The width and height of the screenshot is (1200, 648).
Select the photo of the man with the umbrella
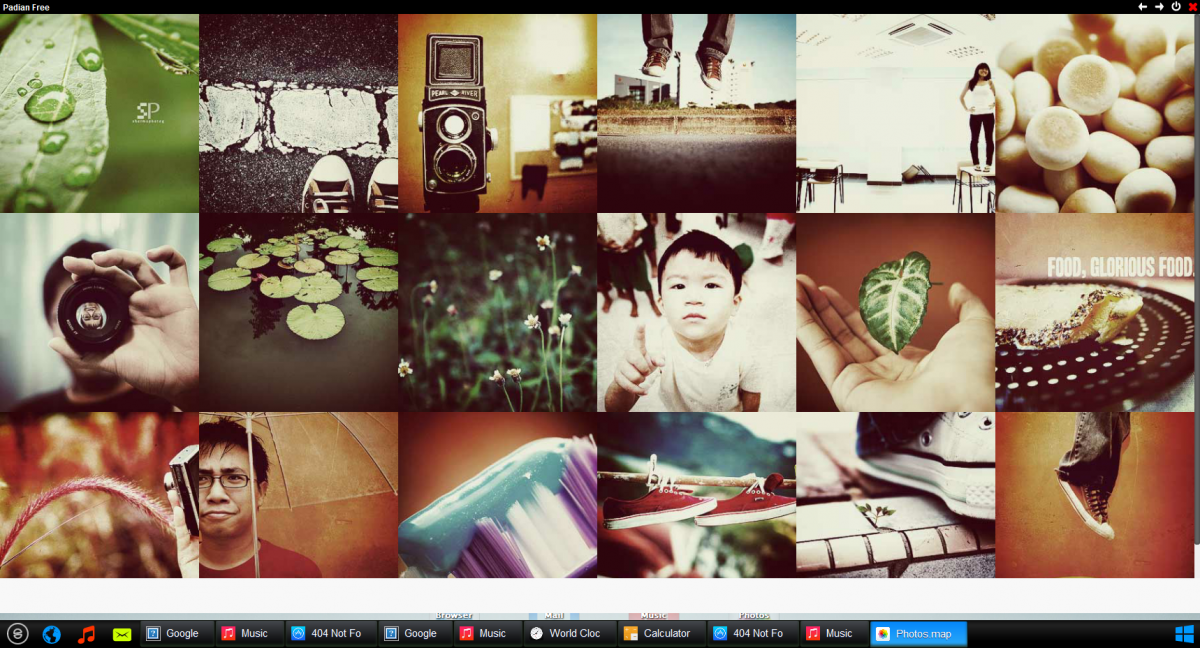298,495
